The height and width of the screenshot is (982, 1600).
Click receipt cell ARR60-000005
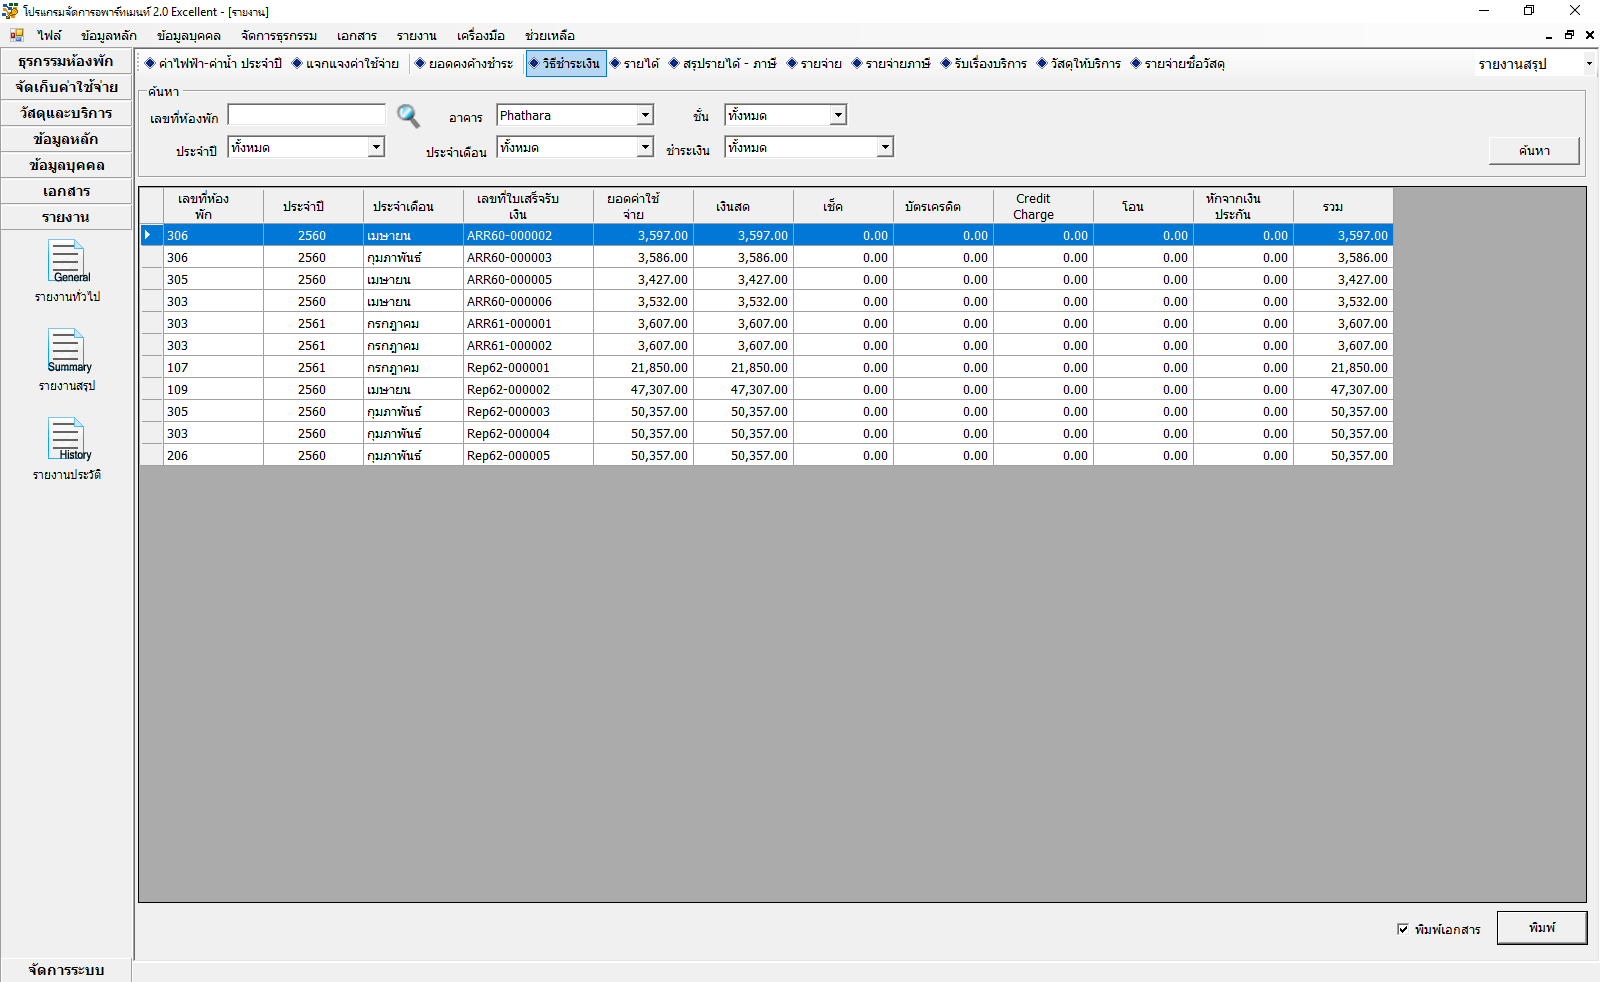tap(528, 279)
